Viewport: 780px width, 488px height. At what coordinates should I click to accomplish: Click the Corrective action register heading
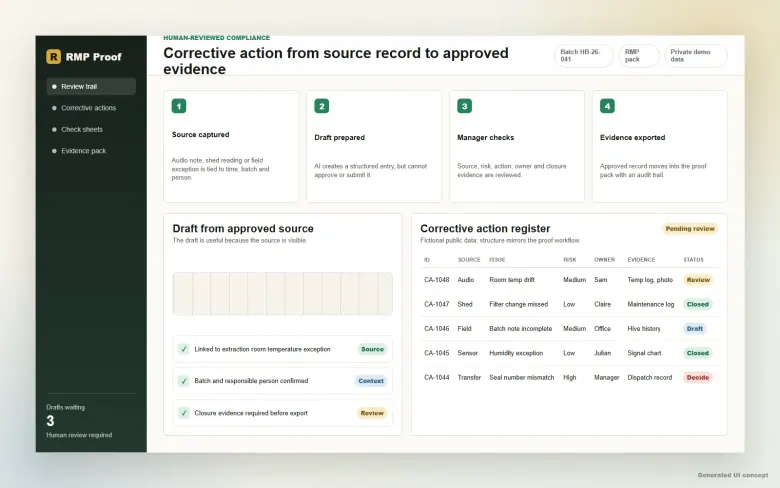click(x=485, y=228)
